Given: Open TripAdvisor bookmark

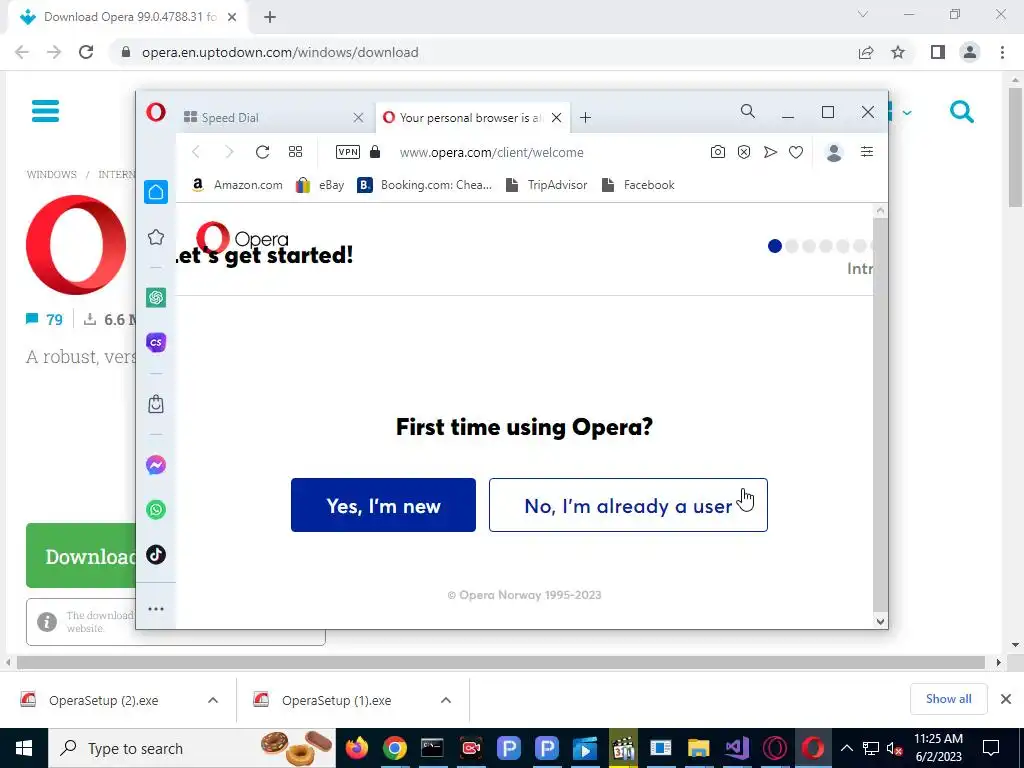Looking at the screenshot, I should 547,185.
